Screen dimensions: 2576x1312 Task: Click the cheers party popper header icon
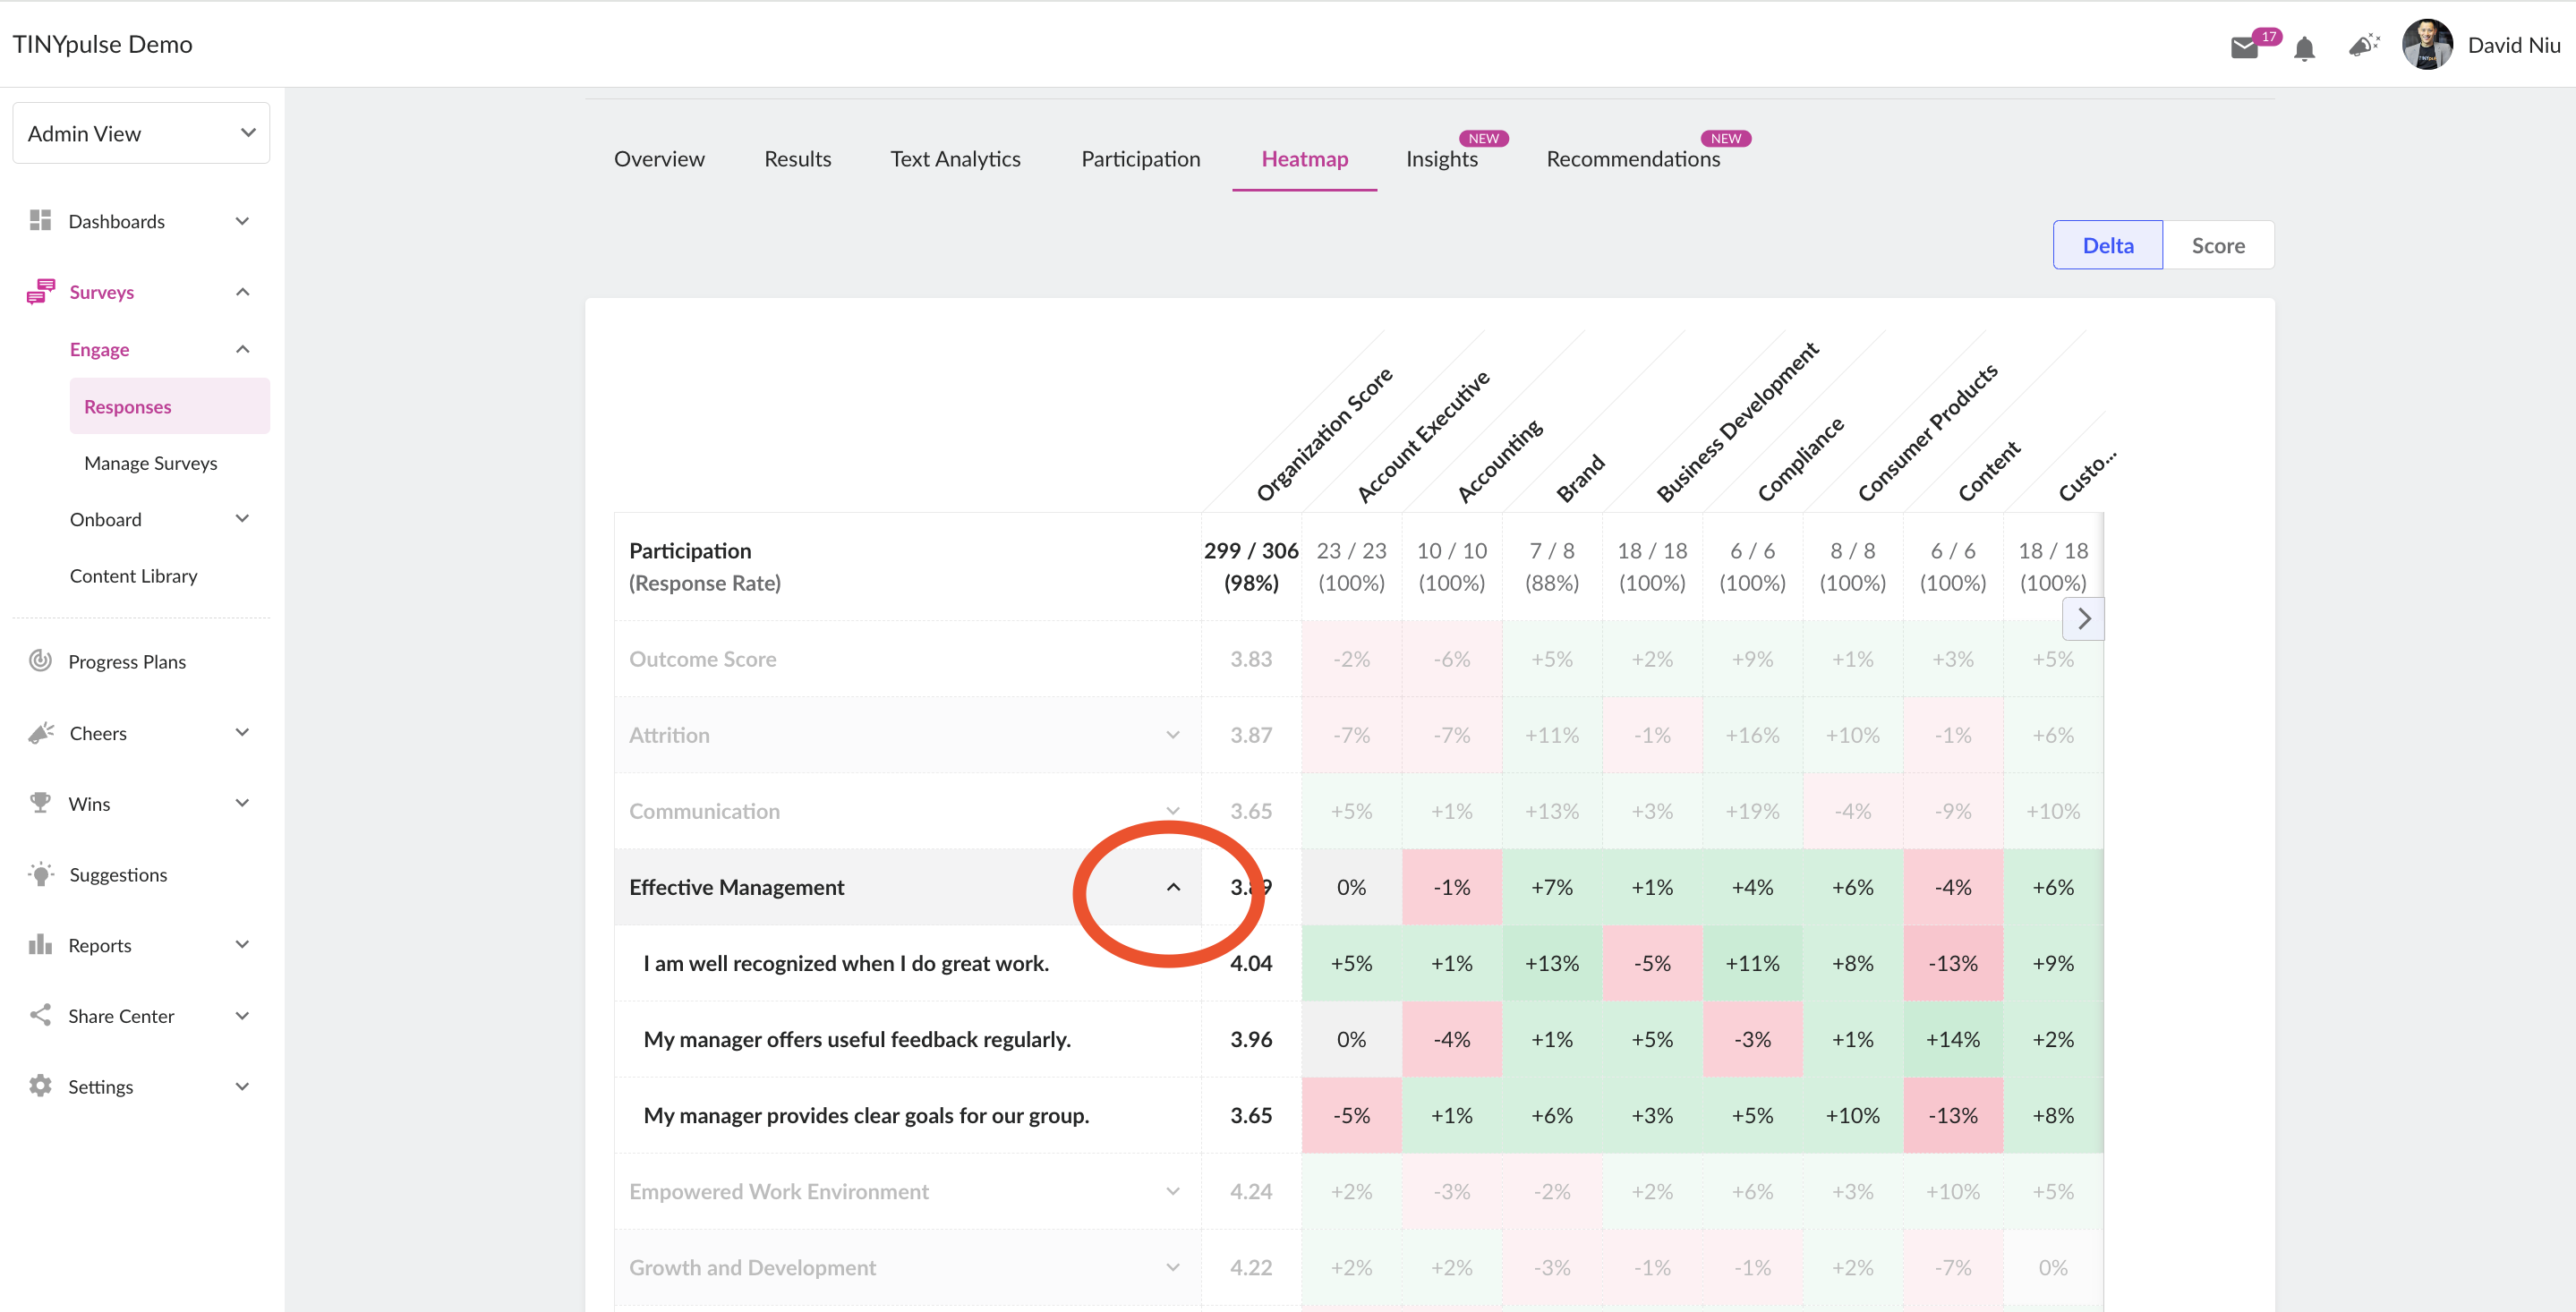point(2363,45)
